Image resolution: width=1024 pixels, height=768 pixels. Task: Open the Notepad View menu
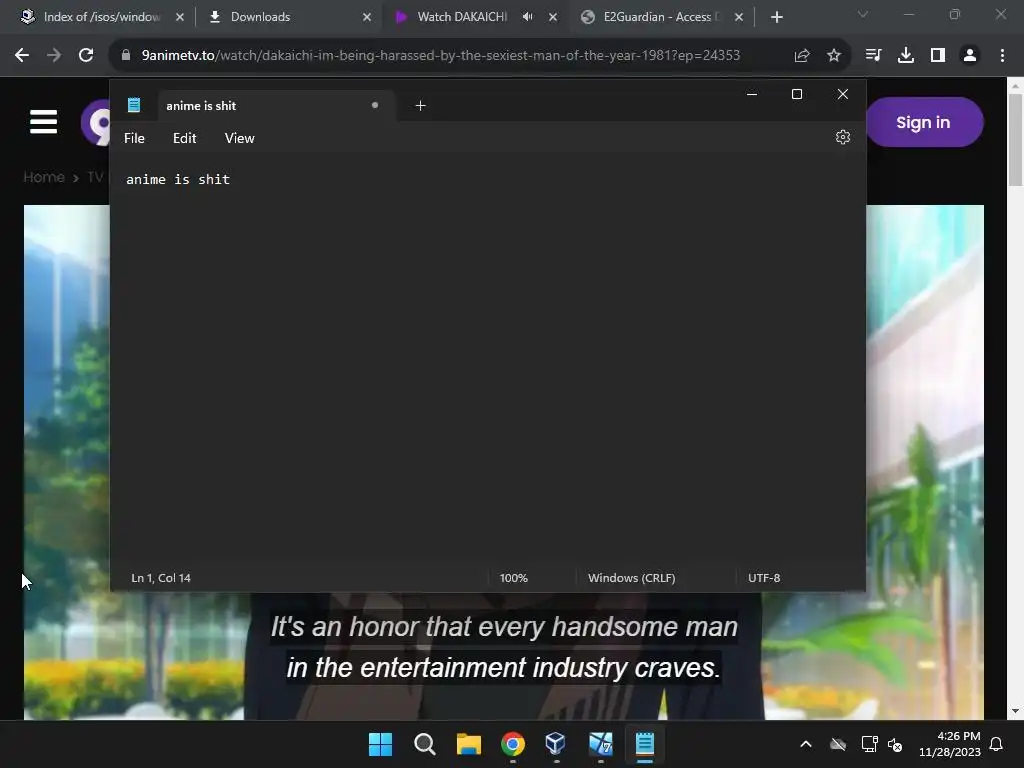pyautogui.click(x=240, y=138)
